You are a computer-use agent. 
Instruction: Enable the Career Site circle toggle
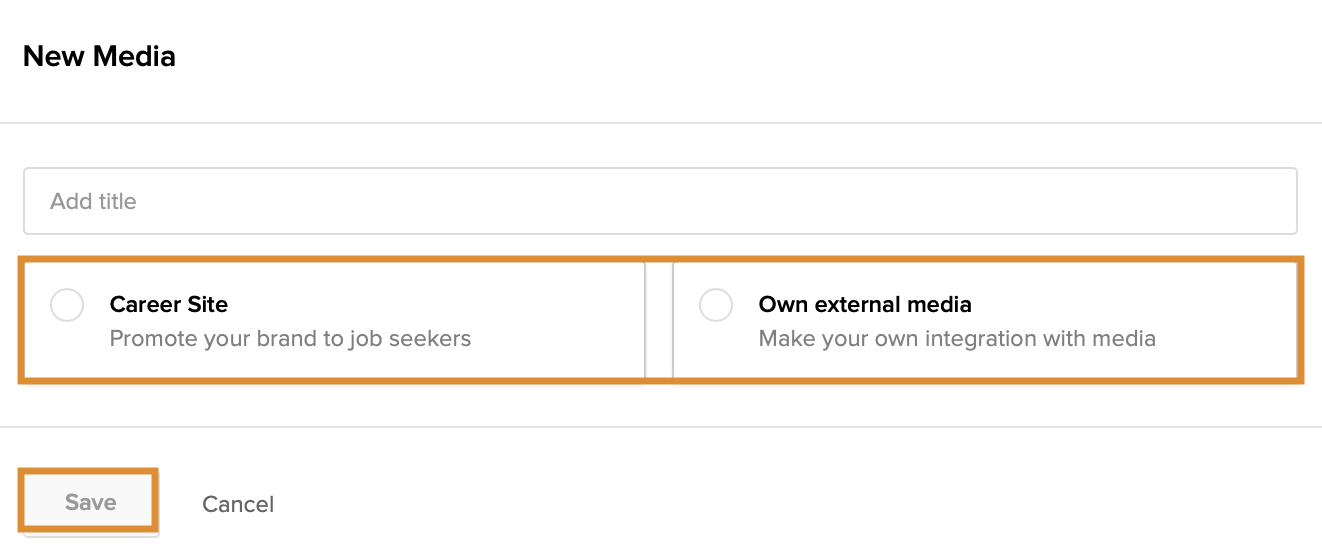tap(67, 305)
